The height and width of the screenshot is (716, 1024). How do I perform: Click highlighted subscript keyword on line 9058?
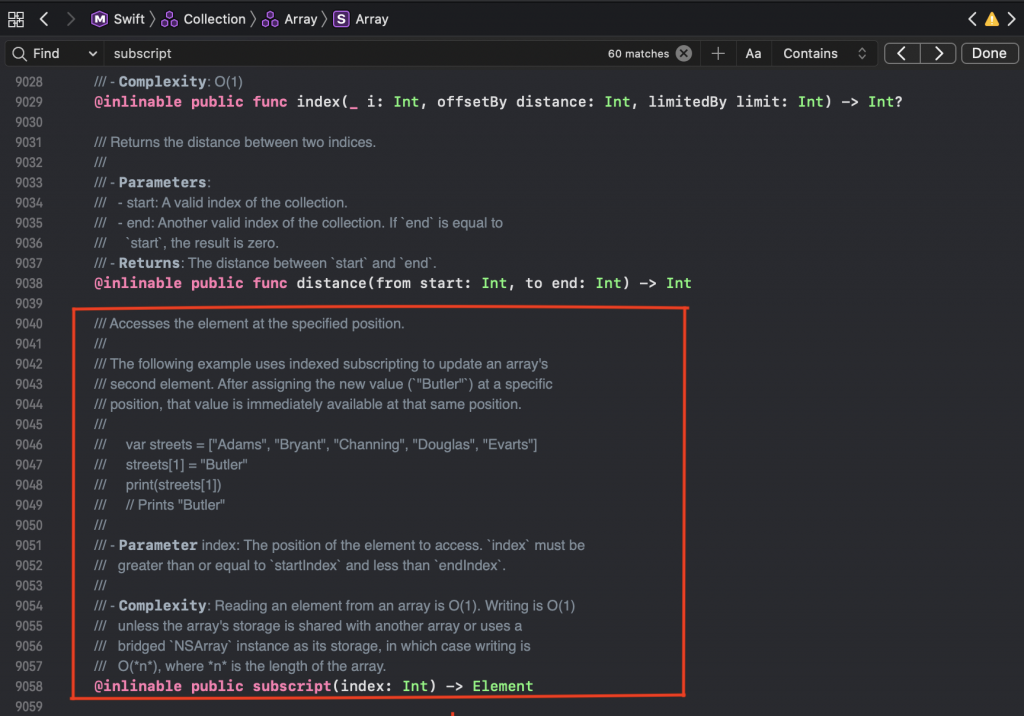coord(292,687)
